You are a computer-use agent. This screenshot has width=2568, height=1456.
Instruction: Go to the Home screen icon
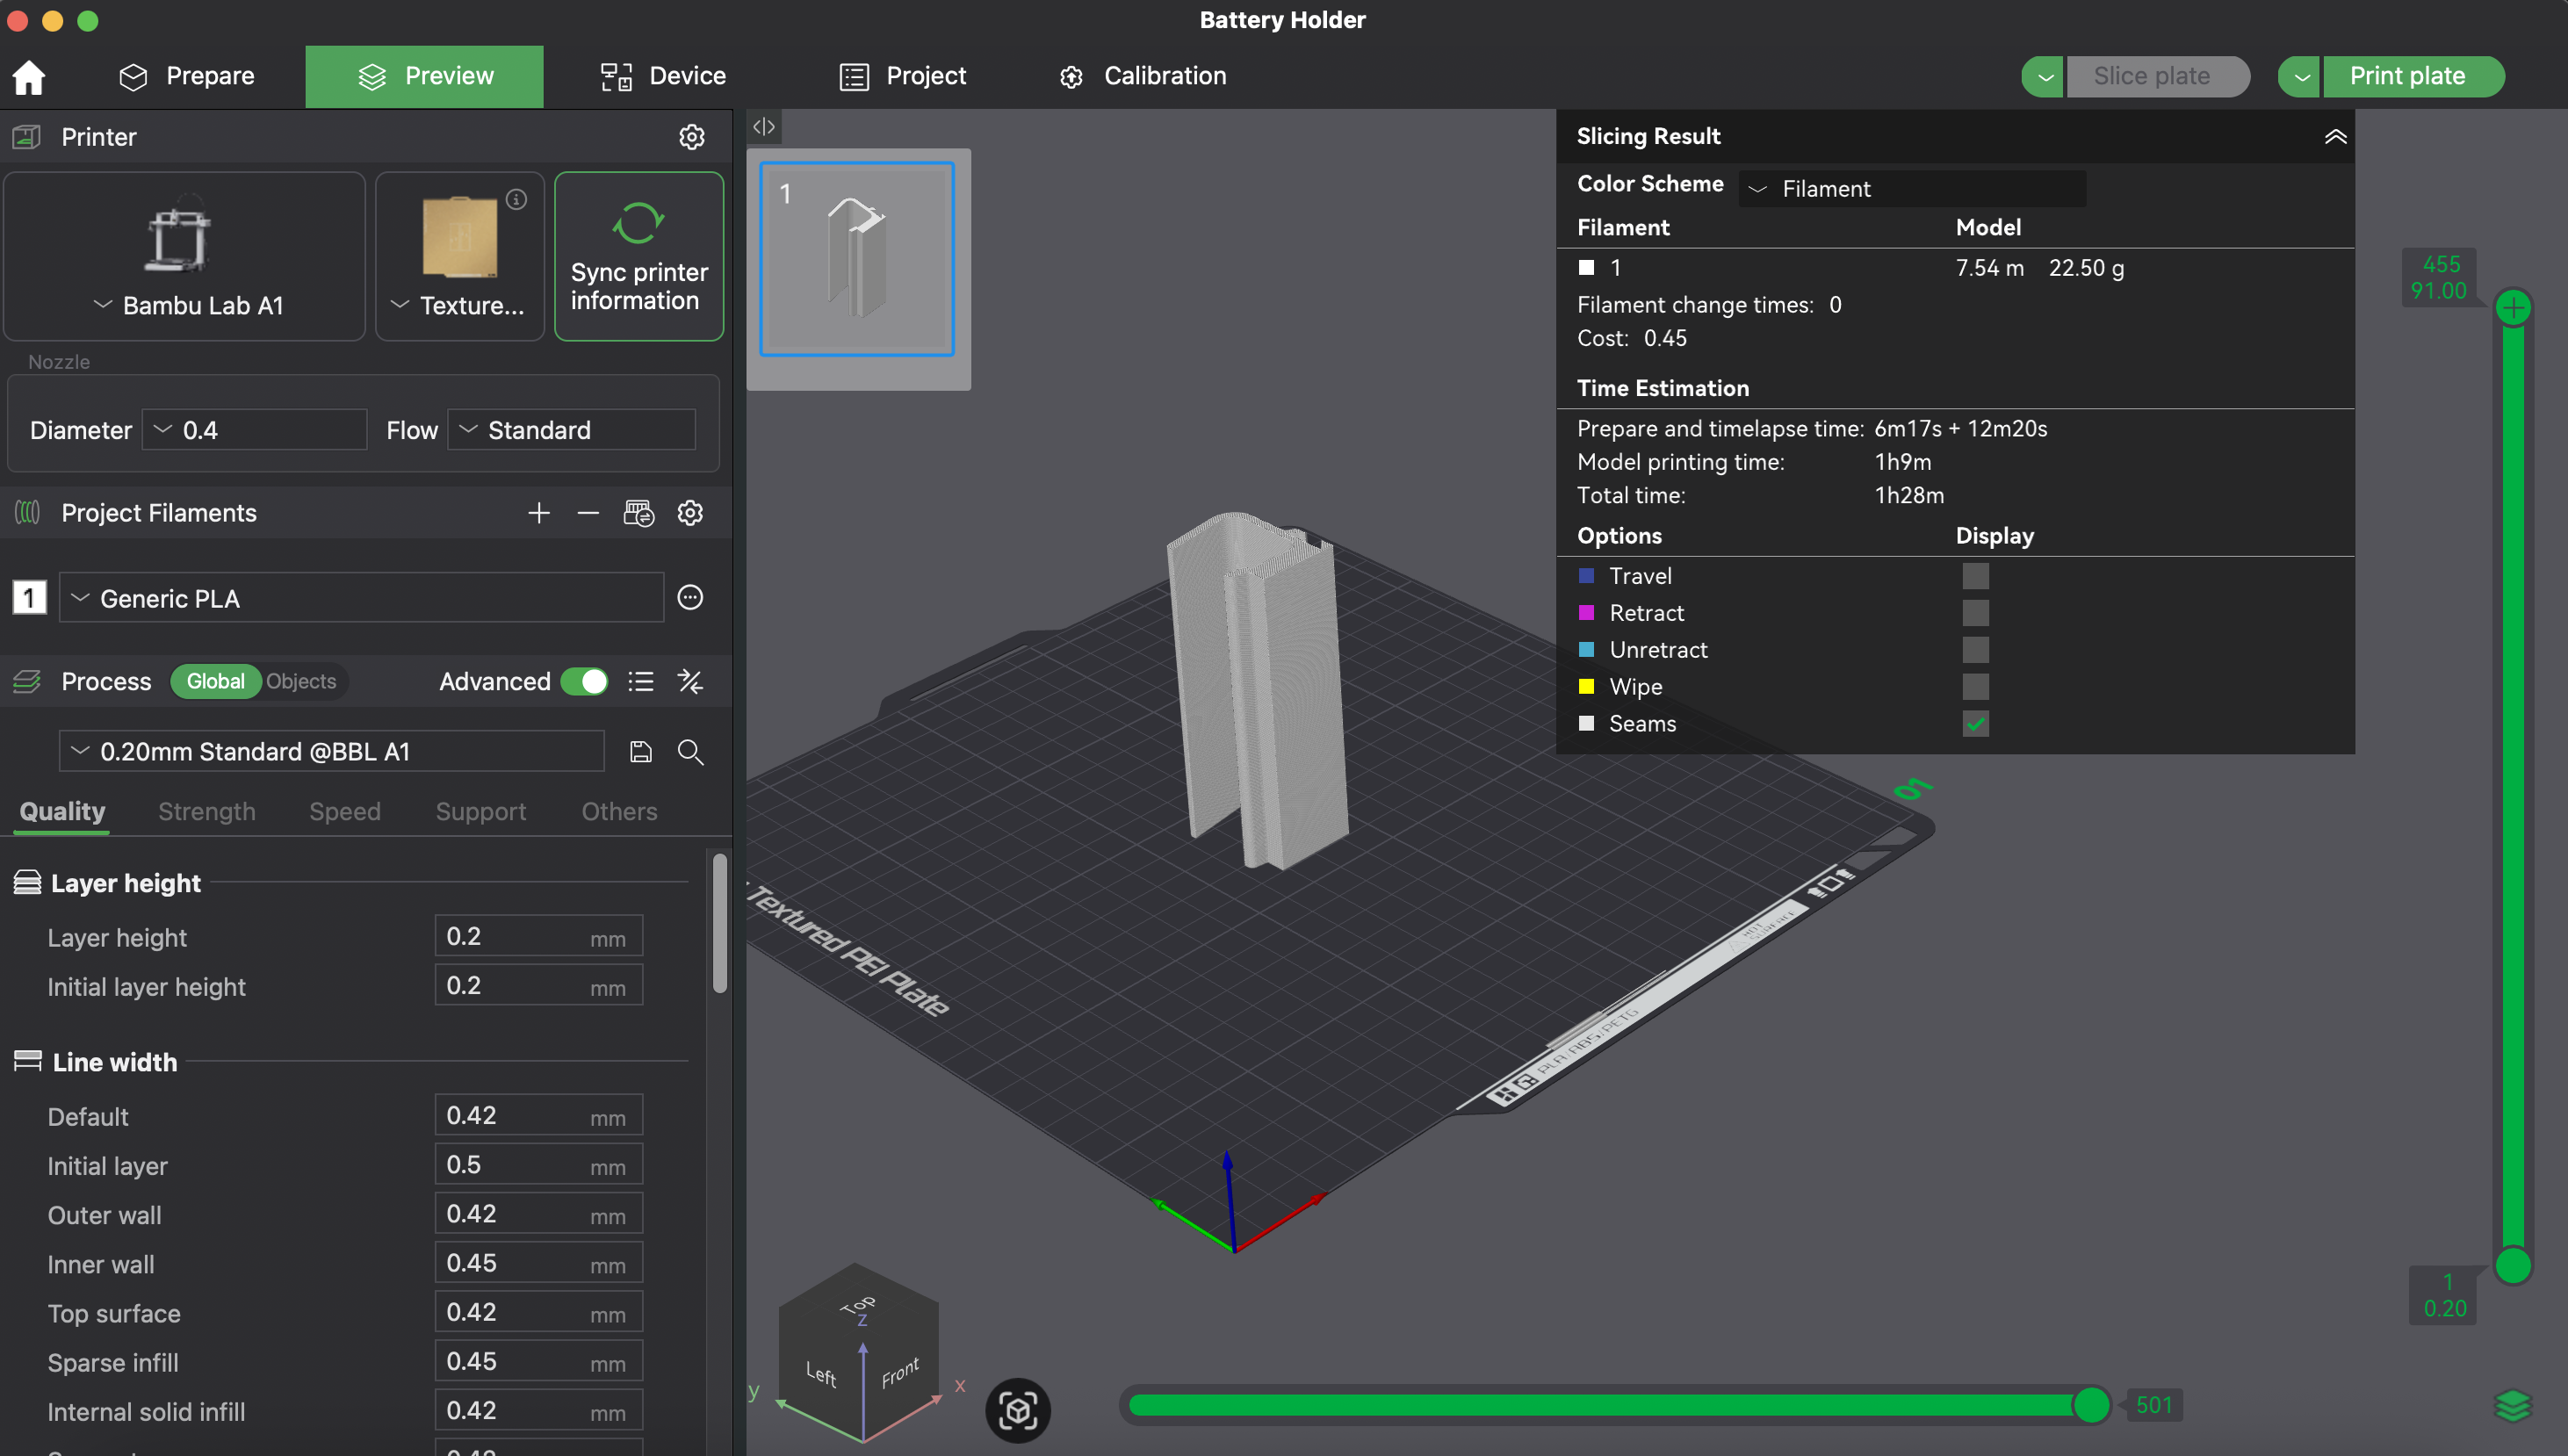(29, 77)
